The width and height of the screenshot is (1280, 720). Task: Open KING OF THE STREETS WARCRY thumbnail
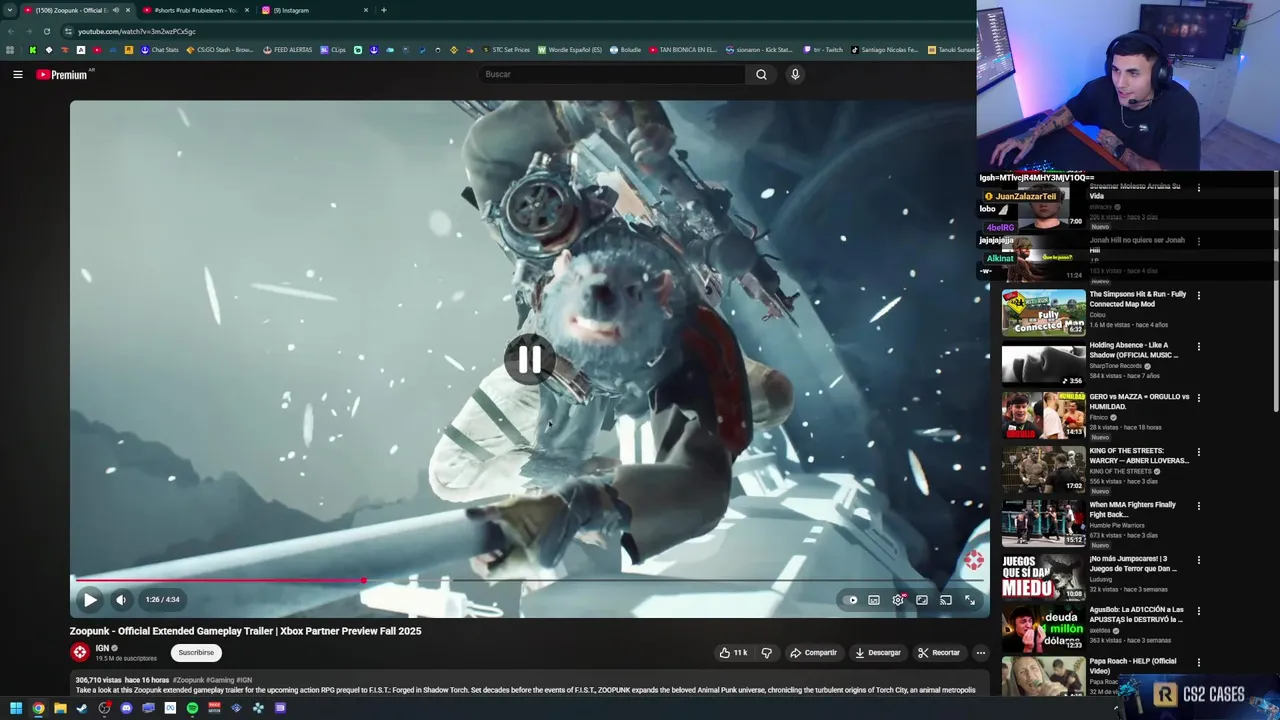click(1043, 469)
